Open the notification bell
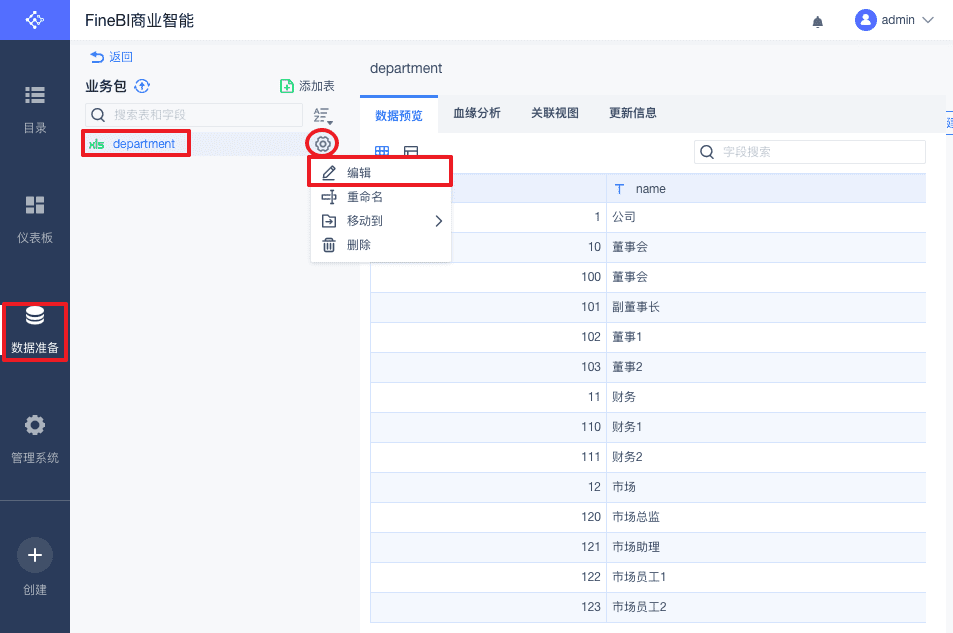 click(x=818, y=21)
